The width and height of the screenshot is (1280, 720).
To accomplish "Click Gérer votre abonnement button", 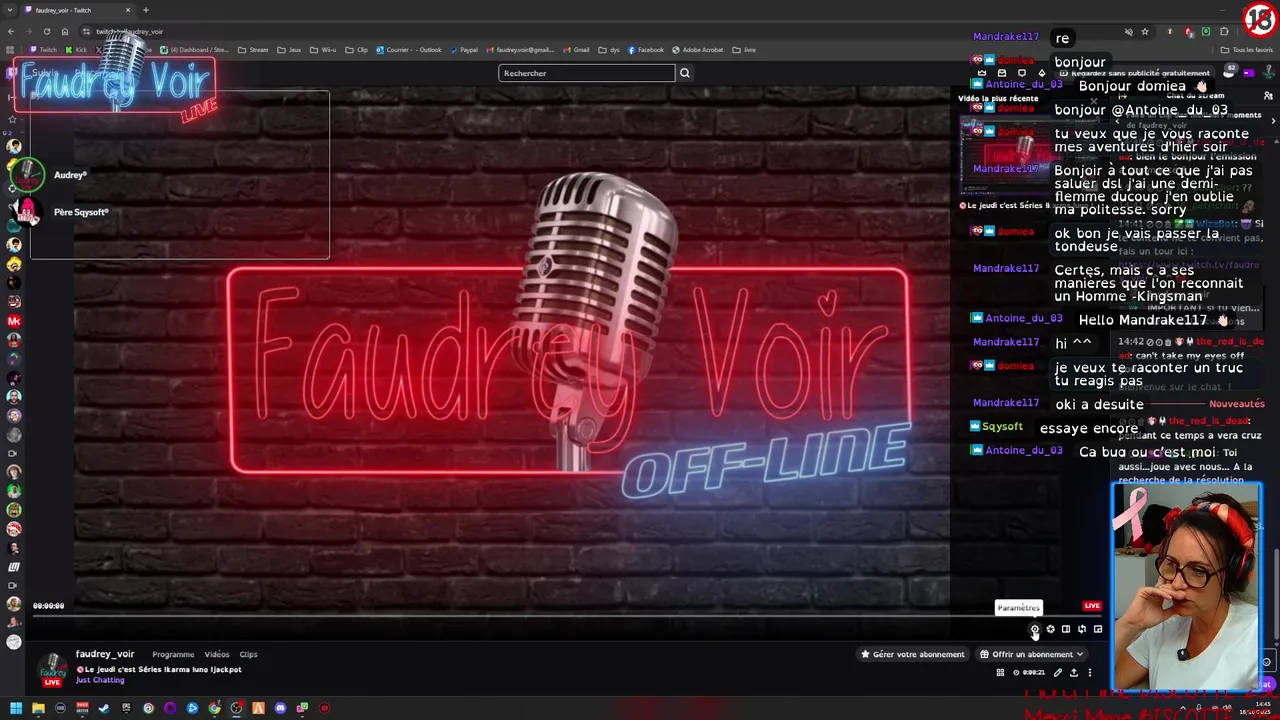I will click(913, 654).
